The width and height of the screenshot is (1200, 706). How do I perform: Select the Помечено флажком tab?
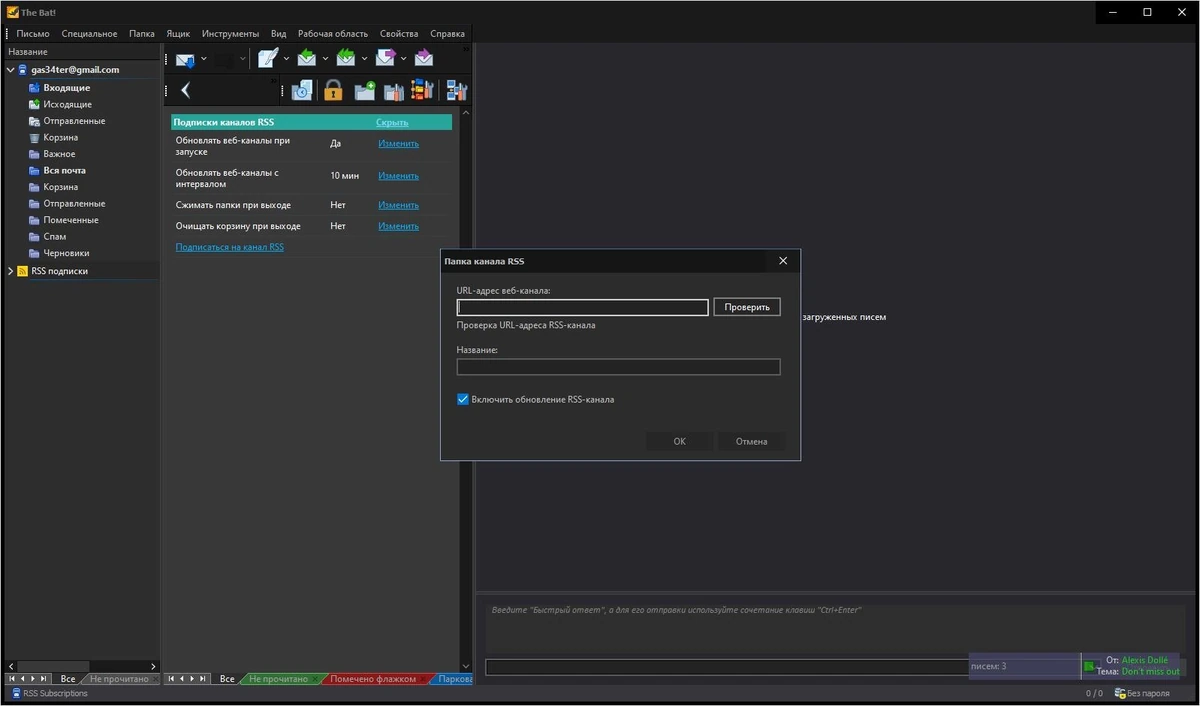point(373,679)
